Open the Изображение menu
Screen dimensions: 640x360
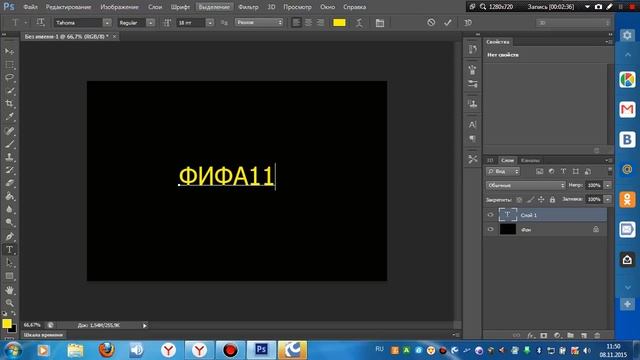point(119,7)
